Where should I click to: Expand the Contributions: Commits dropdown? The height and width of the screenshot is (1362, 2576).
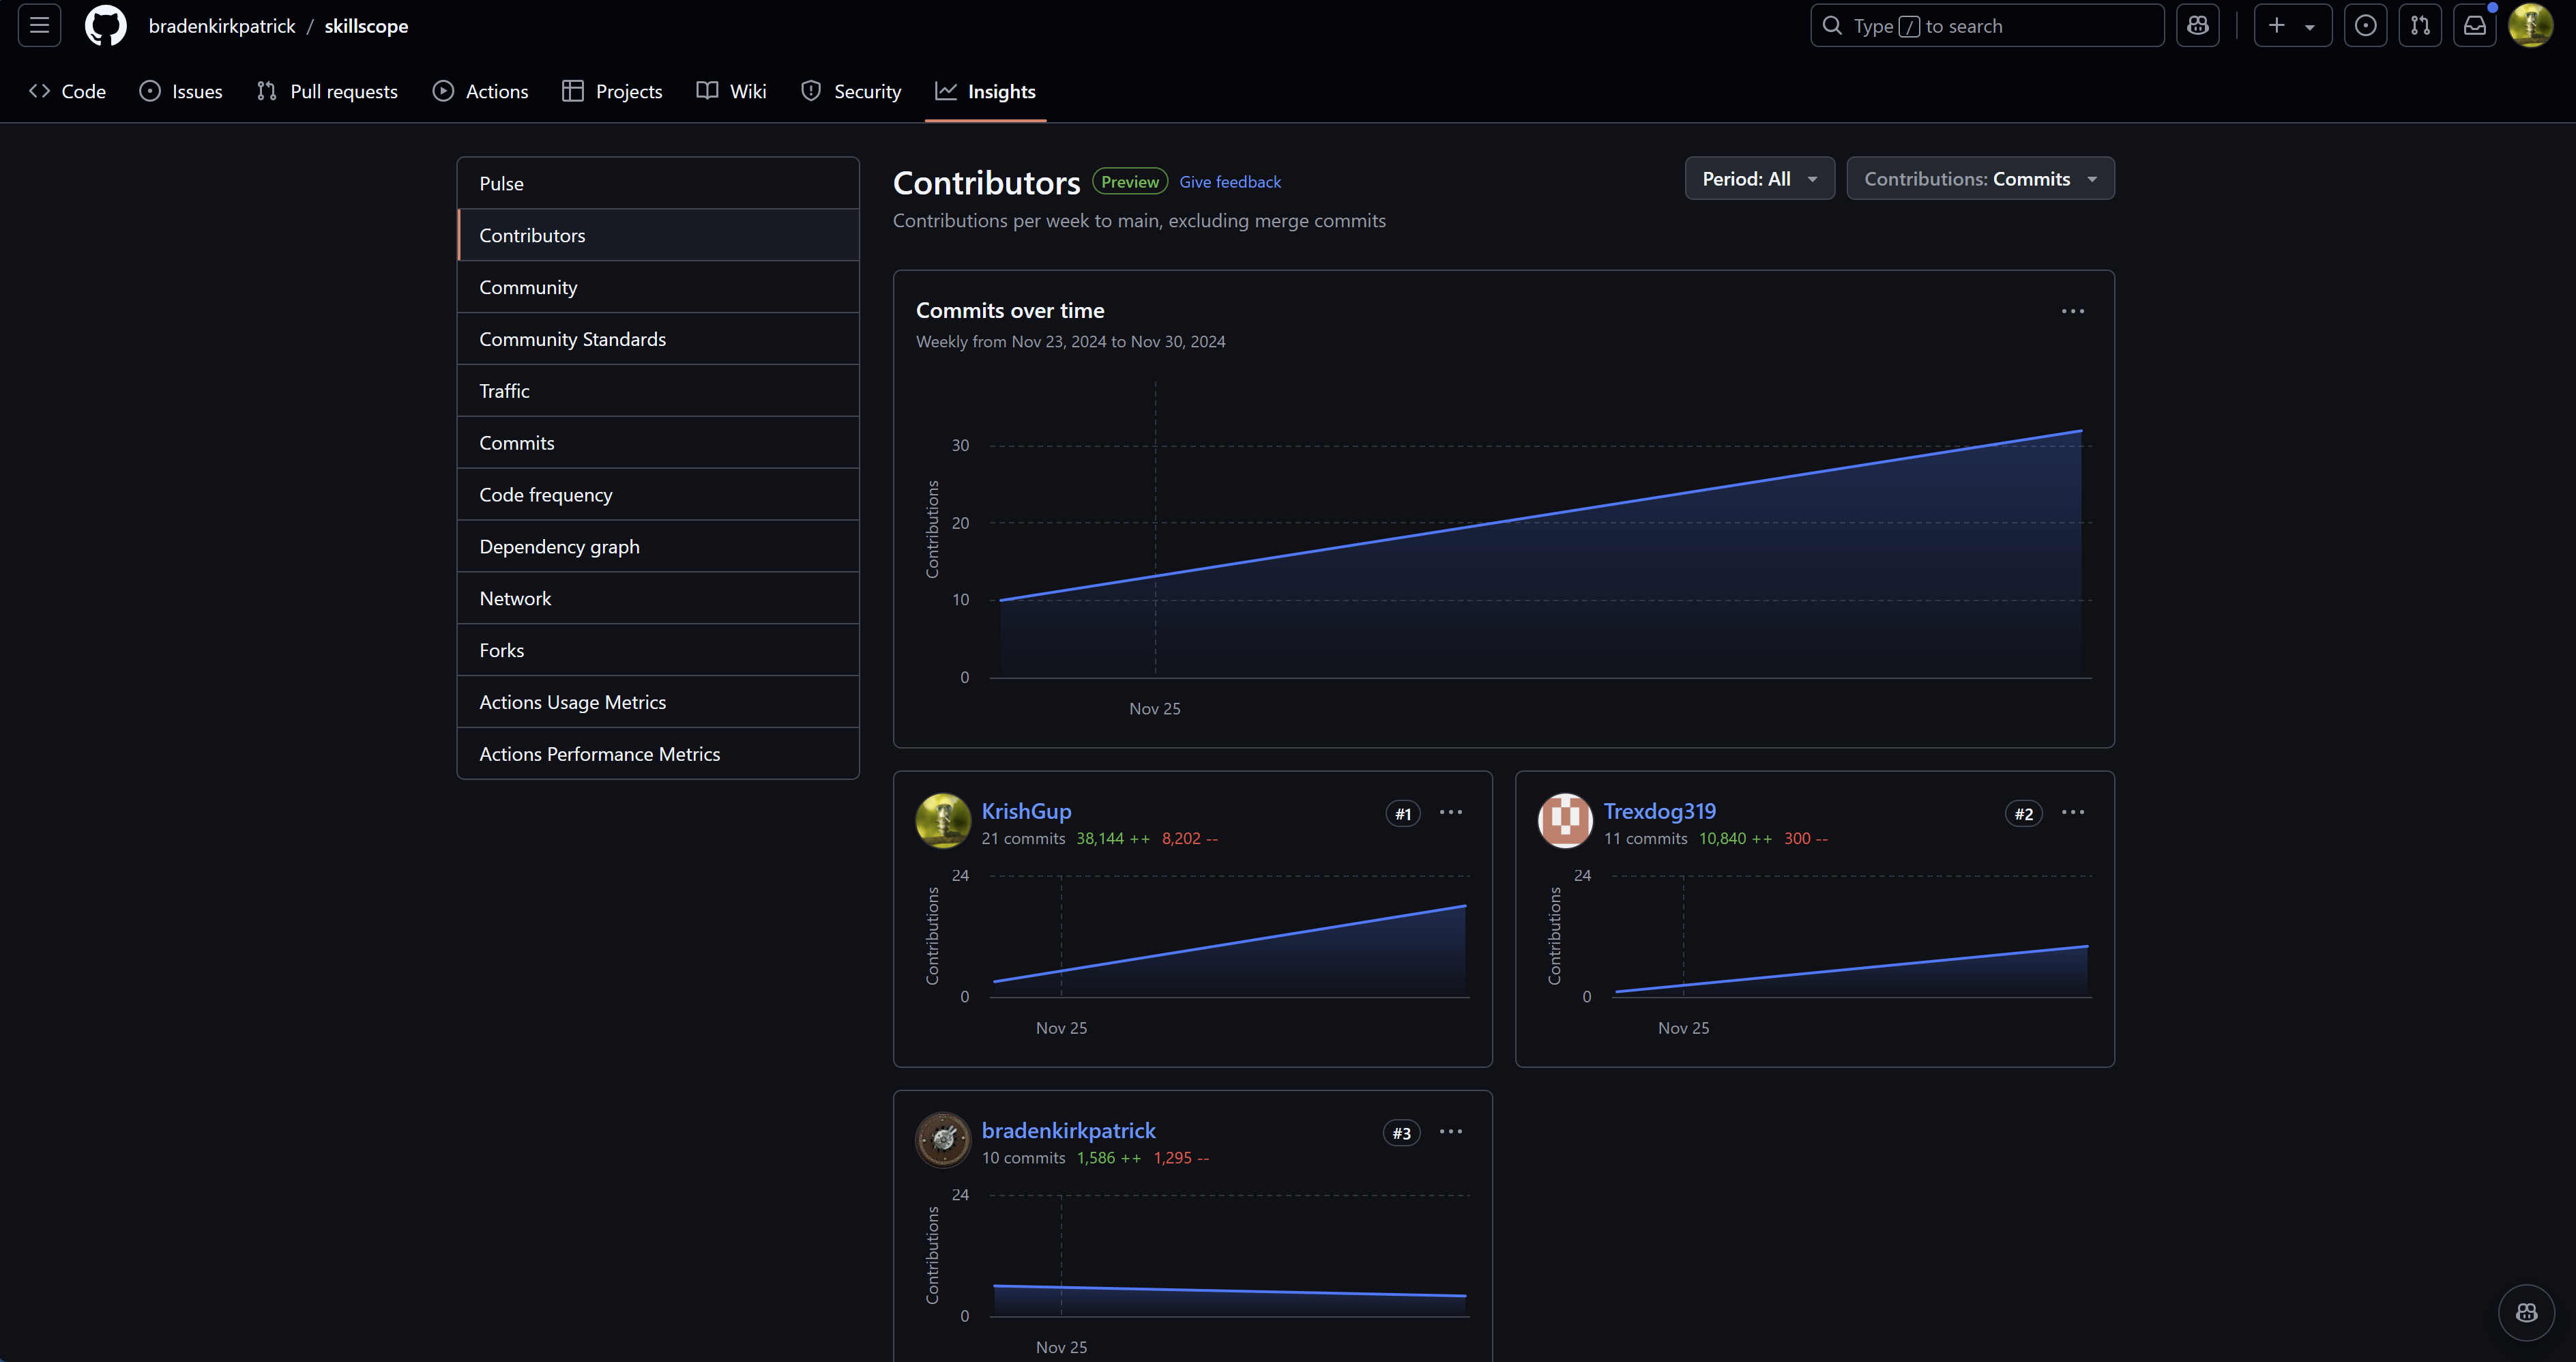click(x=1979, y=179)
